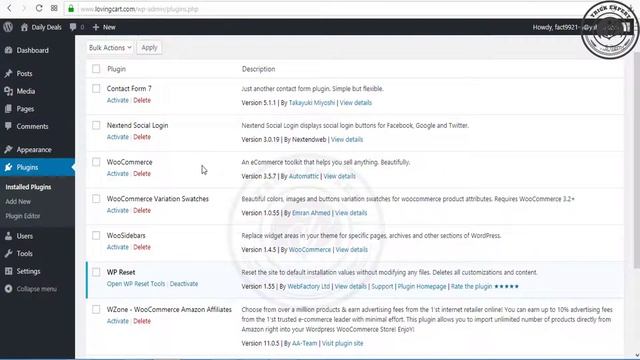The image size is (640, 360).
Task: Deactivate the WP Reset plugin
Action: pos(184,284)
